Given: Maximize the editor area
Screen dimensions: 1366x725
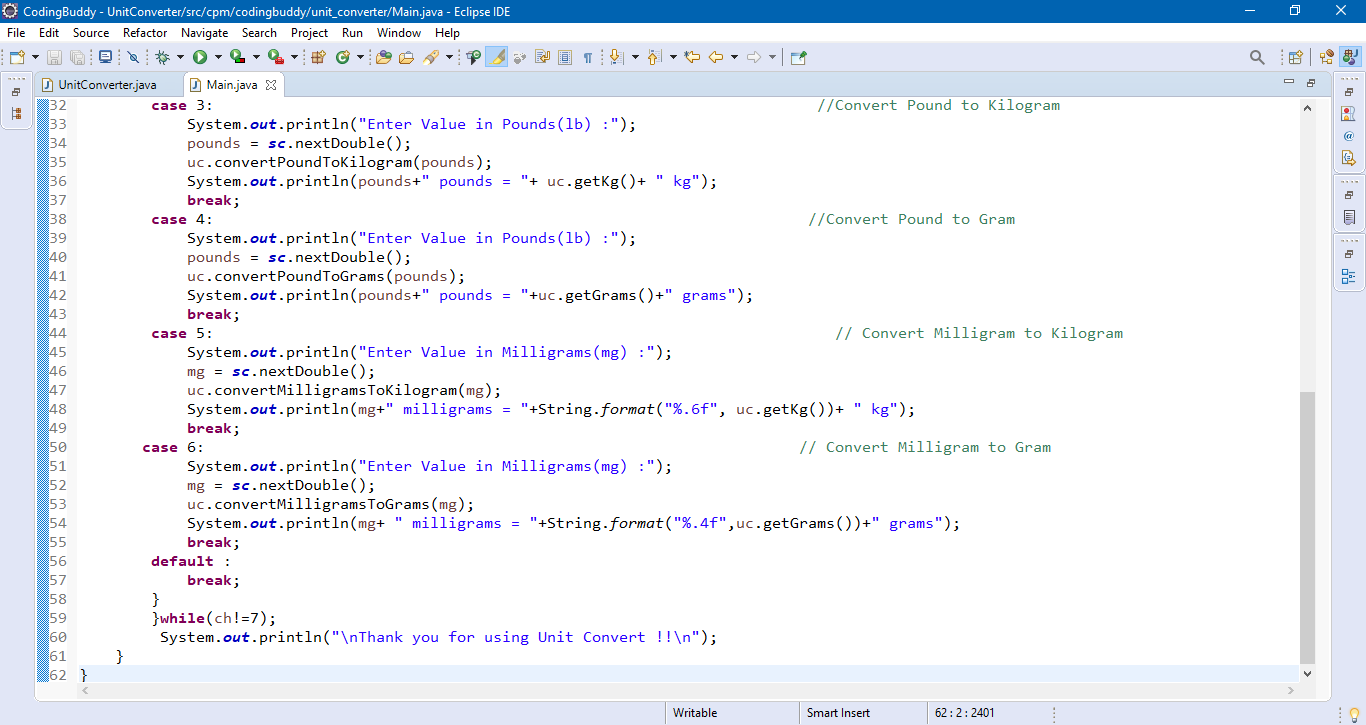Looking at the screenshot, I should [1311, 82].
